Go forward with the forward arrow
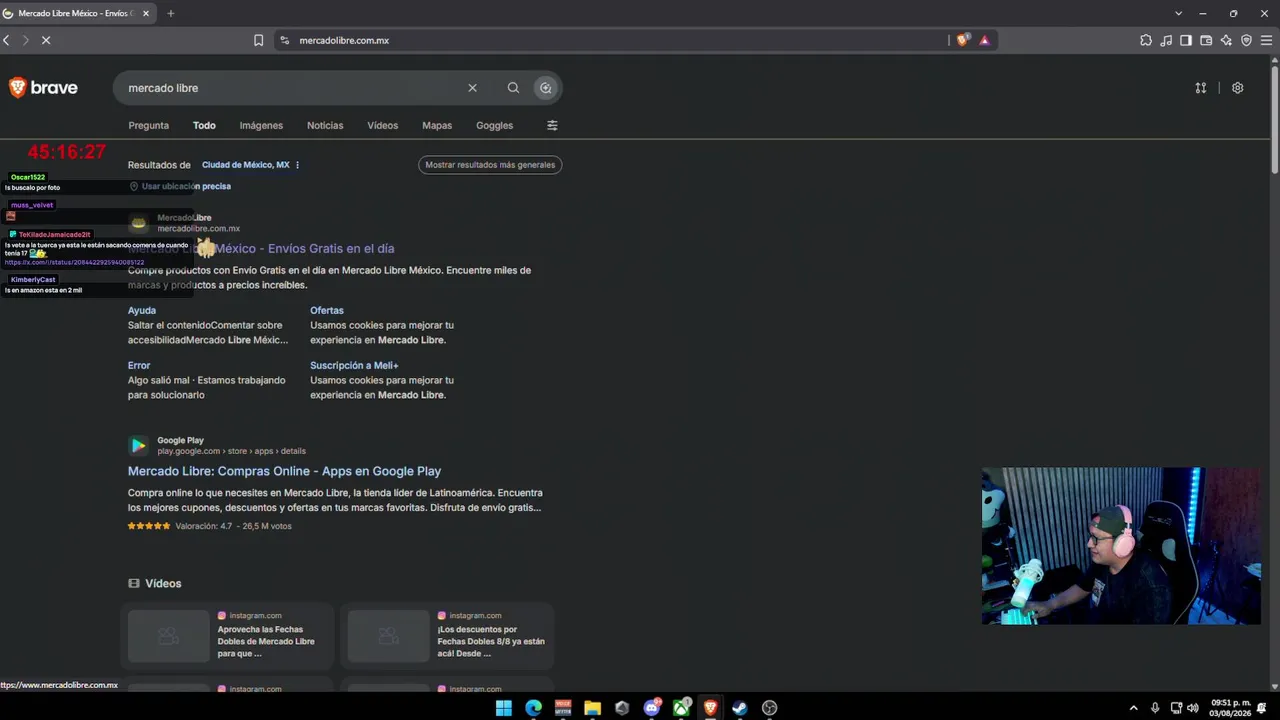 click(25, 40)
